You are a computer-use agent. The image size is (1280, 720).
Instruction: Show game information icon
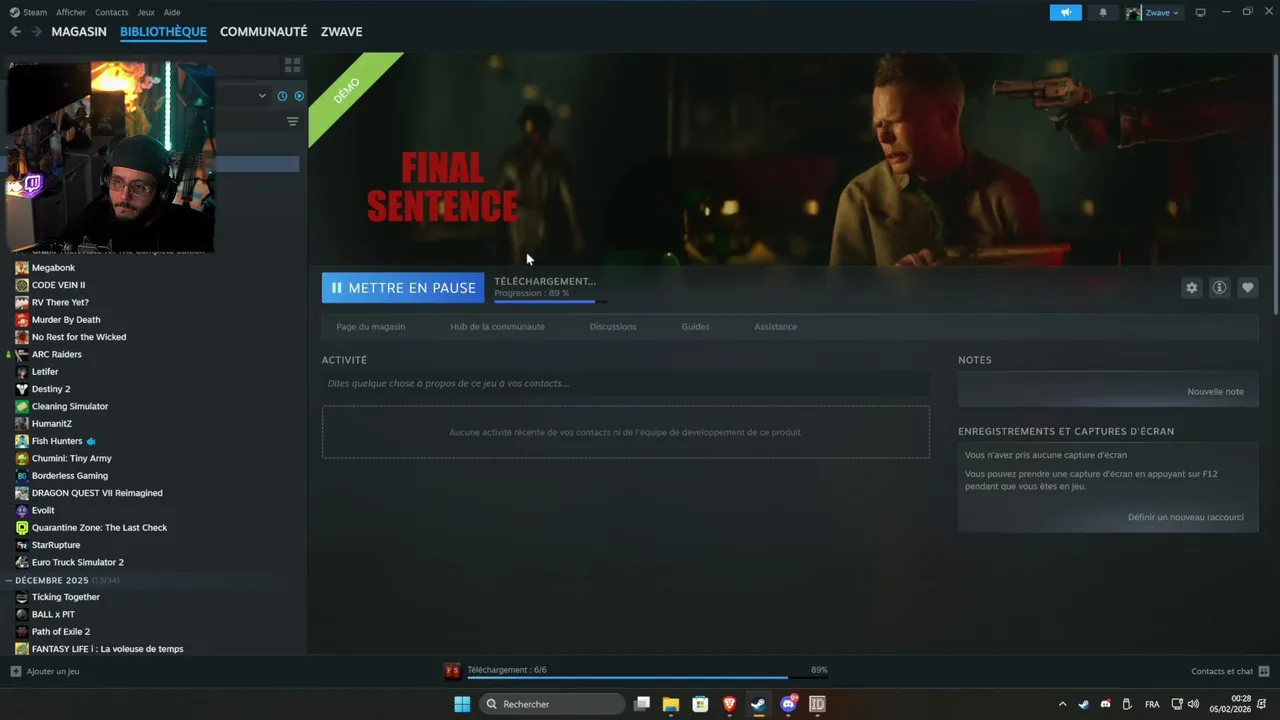point(1219,288)
